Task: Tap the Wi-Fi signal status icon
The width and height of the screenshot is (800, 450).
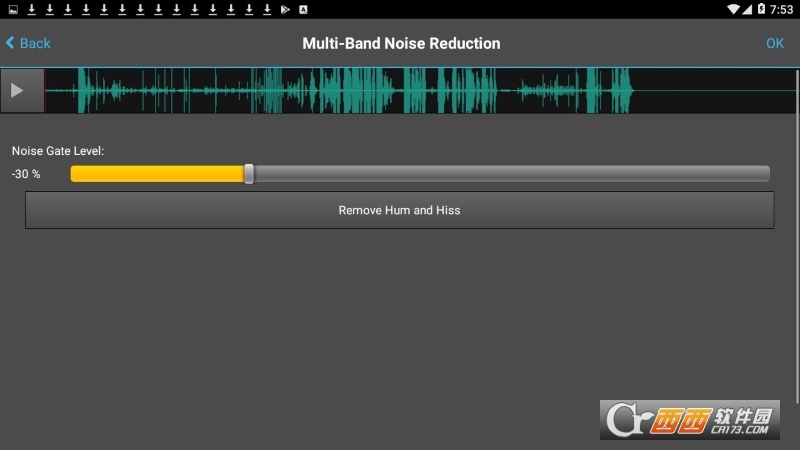Action: click(735, 10)
